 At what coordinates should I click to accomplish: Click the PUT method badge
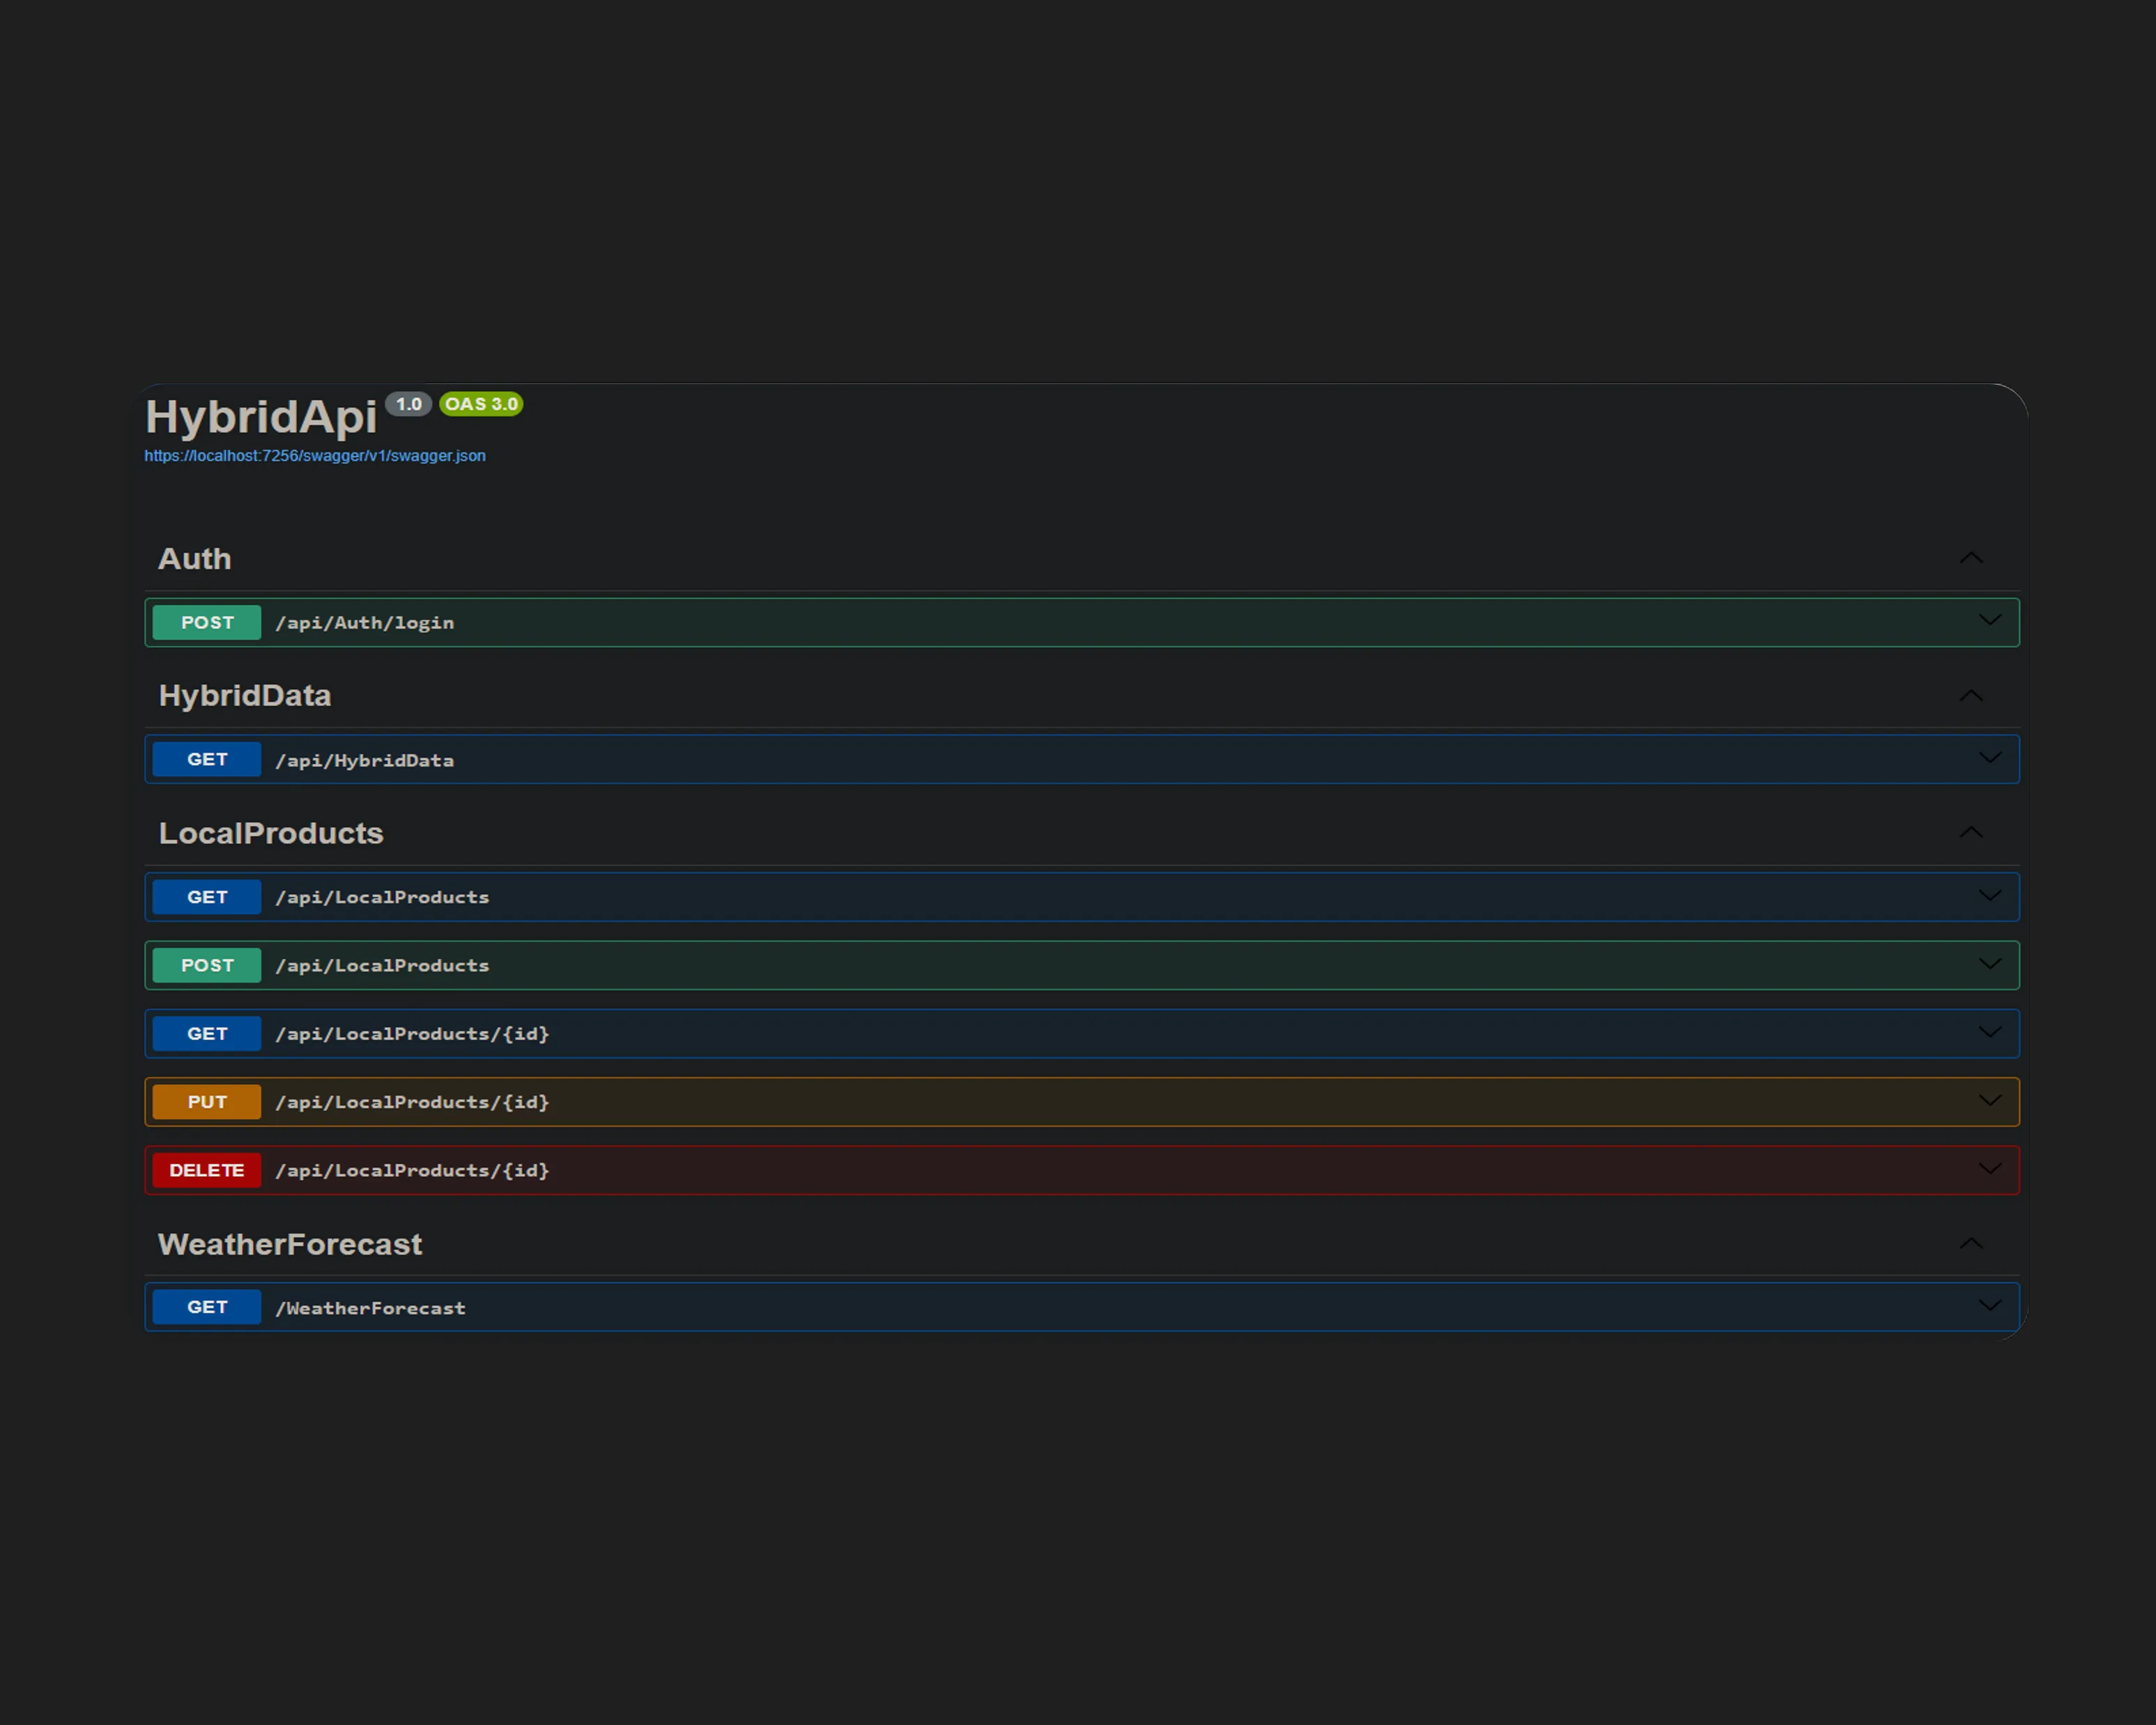(x=207, y=1102)
